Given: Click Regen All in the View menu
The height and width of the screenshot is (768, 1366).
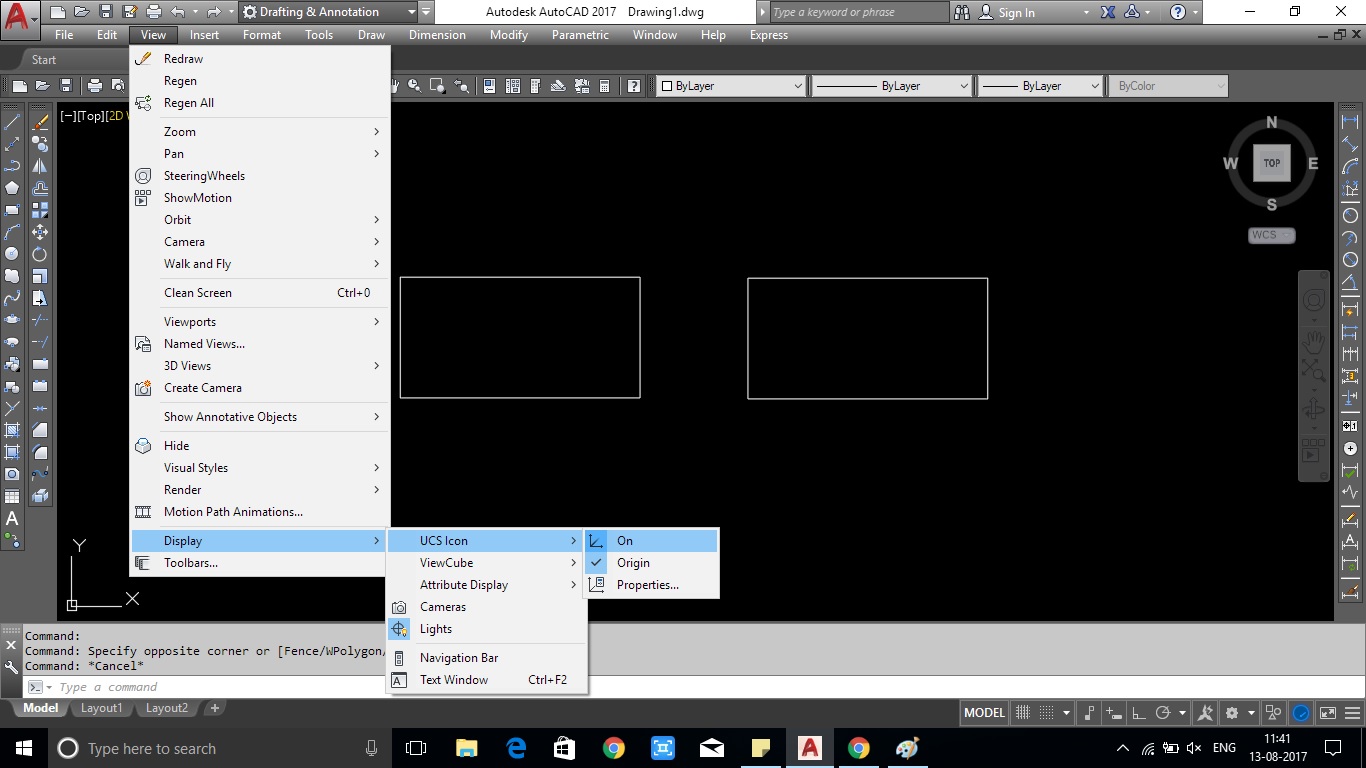Looking at the screenshot, I should point(188,102).
